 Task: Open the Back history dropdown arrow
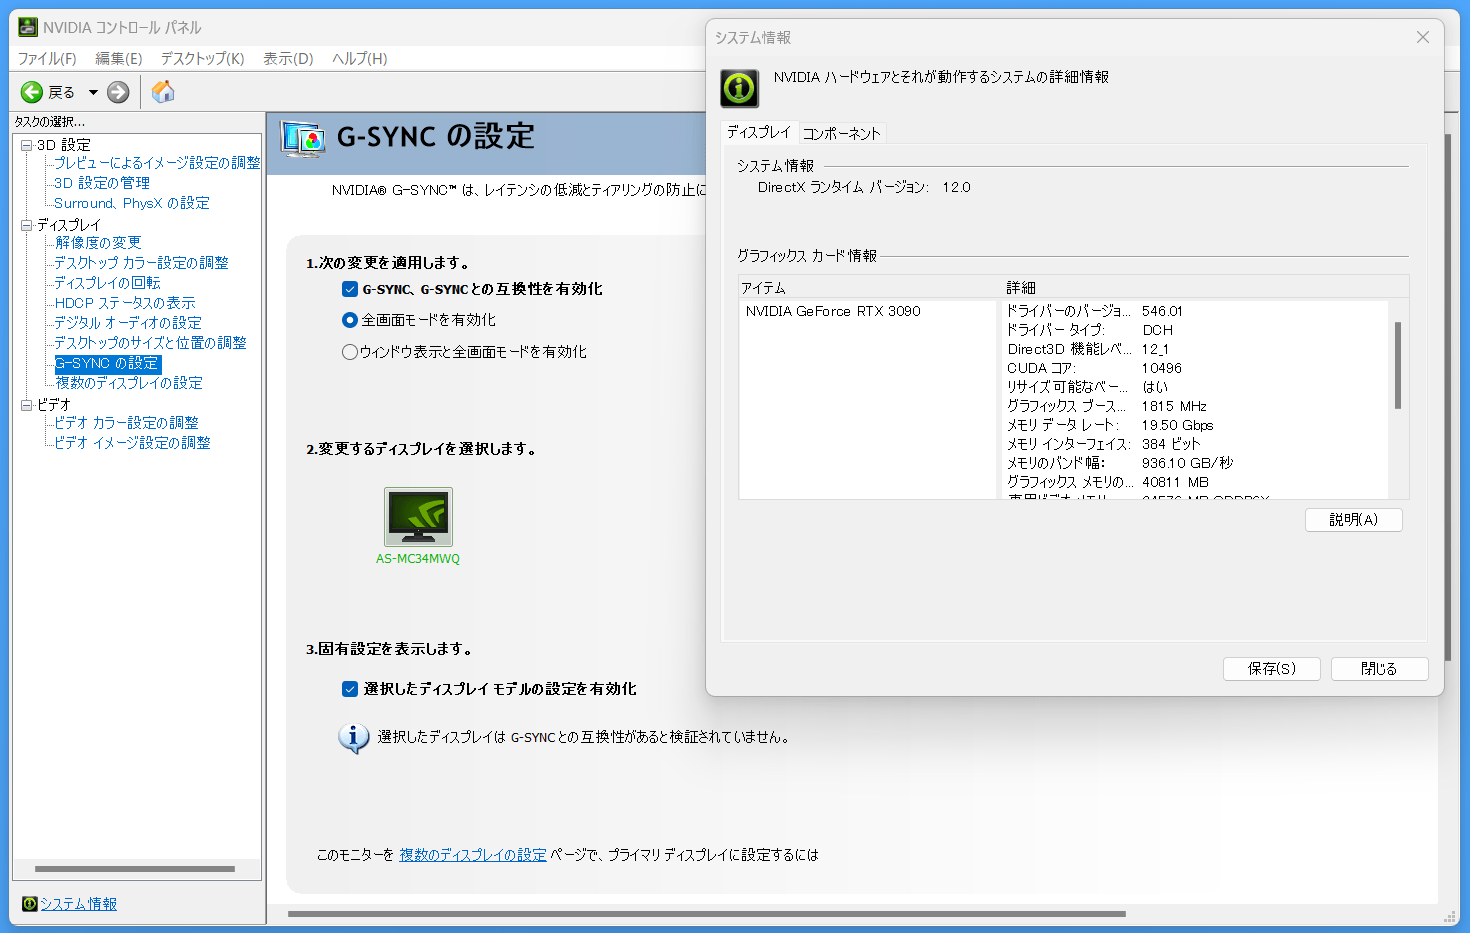click(93, 92)
